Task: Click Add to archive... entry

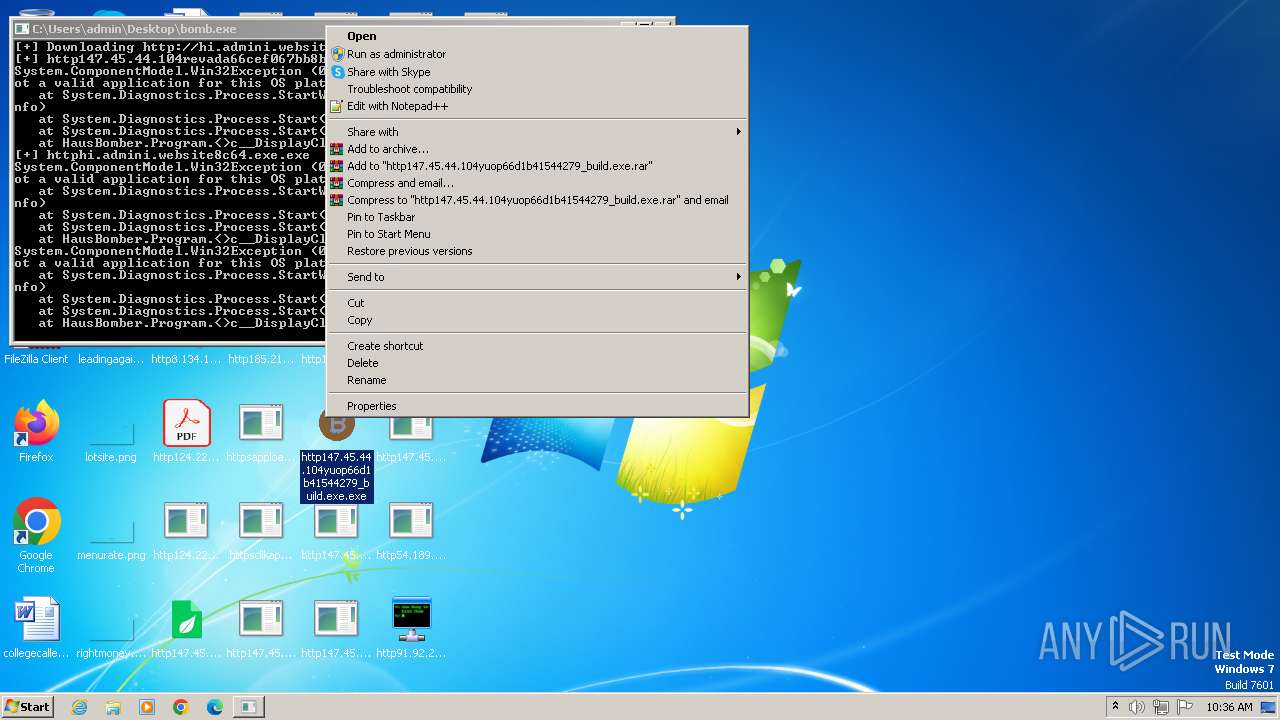Action: click(537, 149)
